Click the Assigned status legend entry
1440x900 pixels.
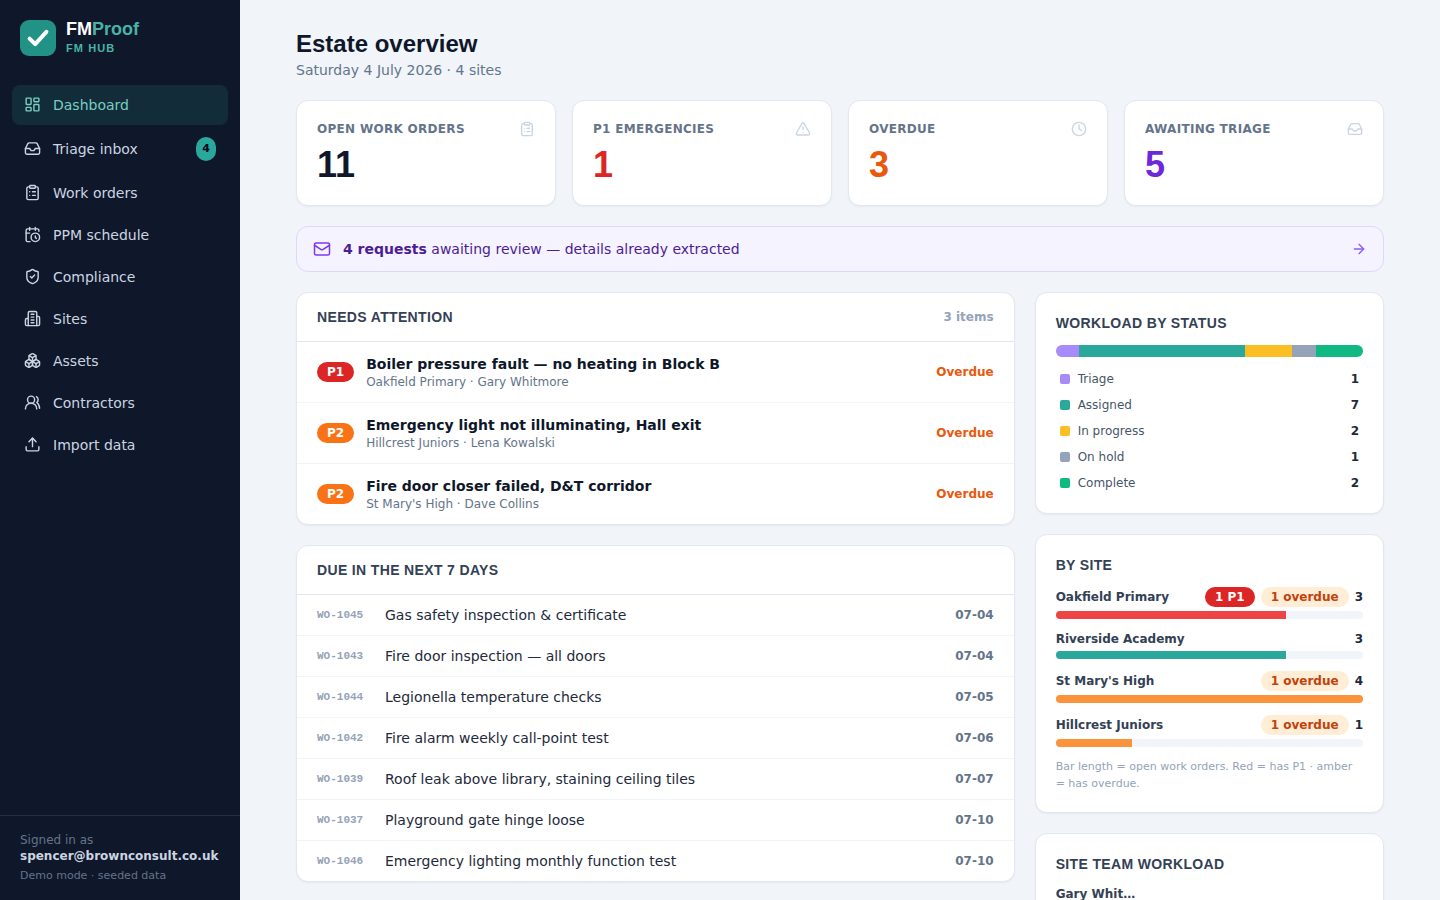coord(1209,405)
